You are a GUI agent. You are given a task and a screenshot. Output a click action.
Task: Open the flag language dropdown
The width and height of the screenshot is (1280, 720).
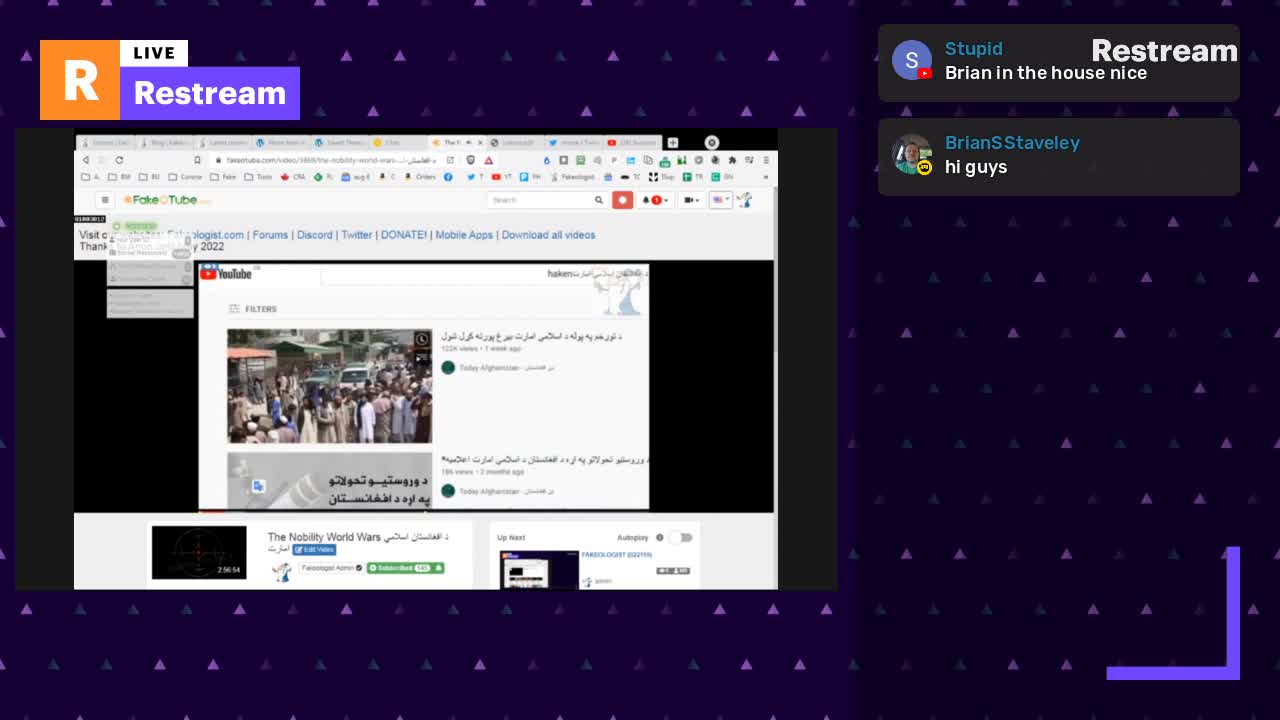[x=720, y=200]
